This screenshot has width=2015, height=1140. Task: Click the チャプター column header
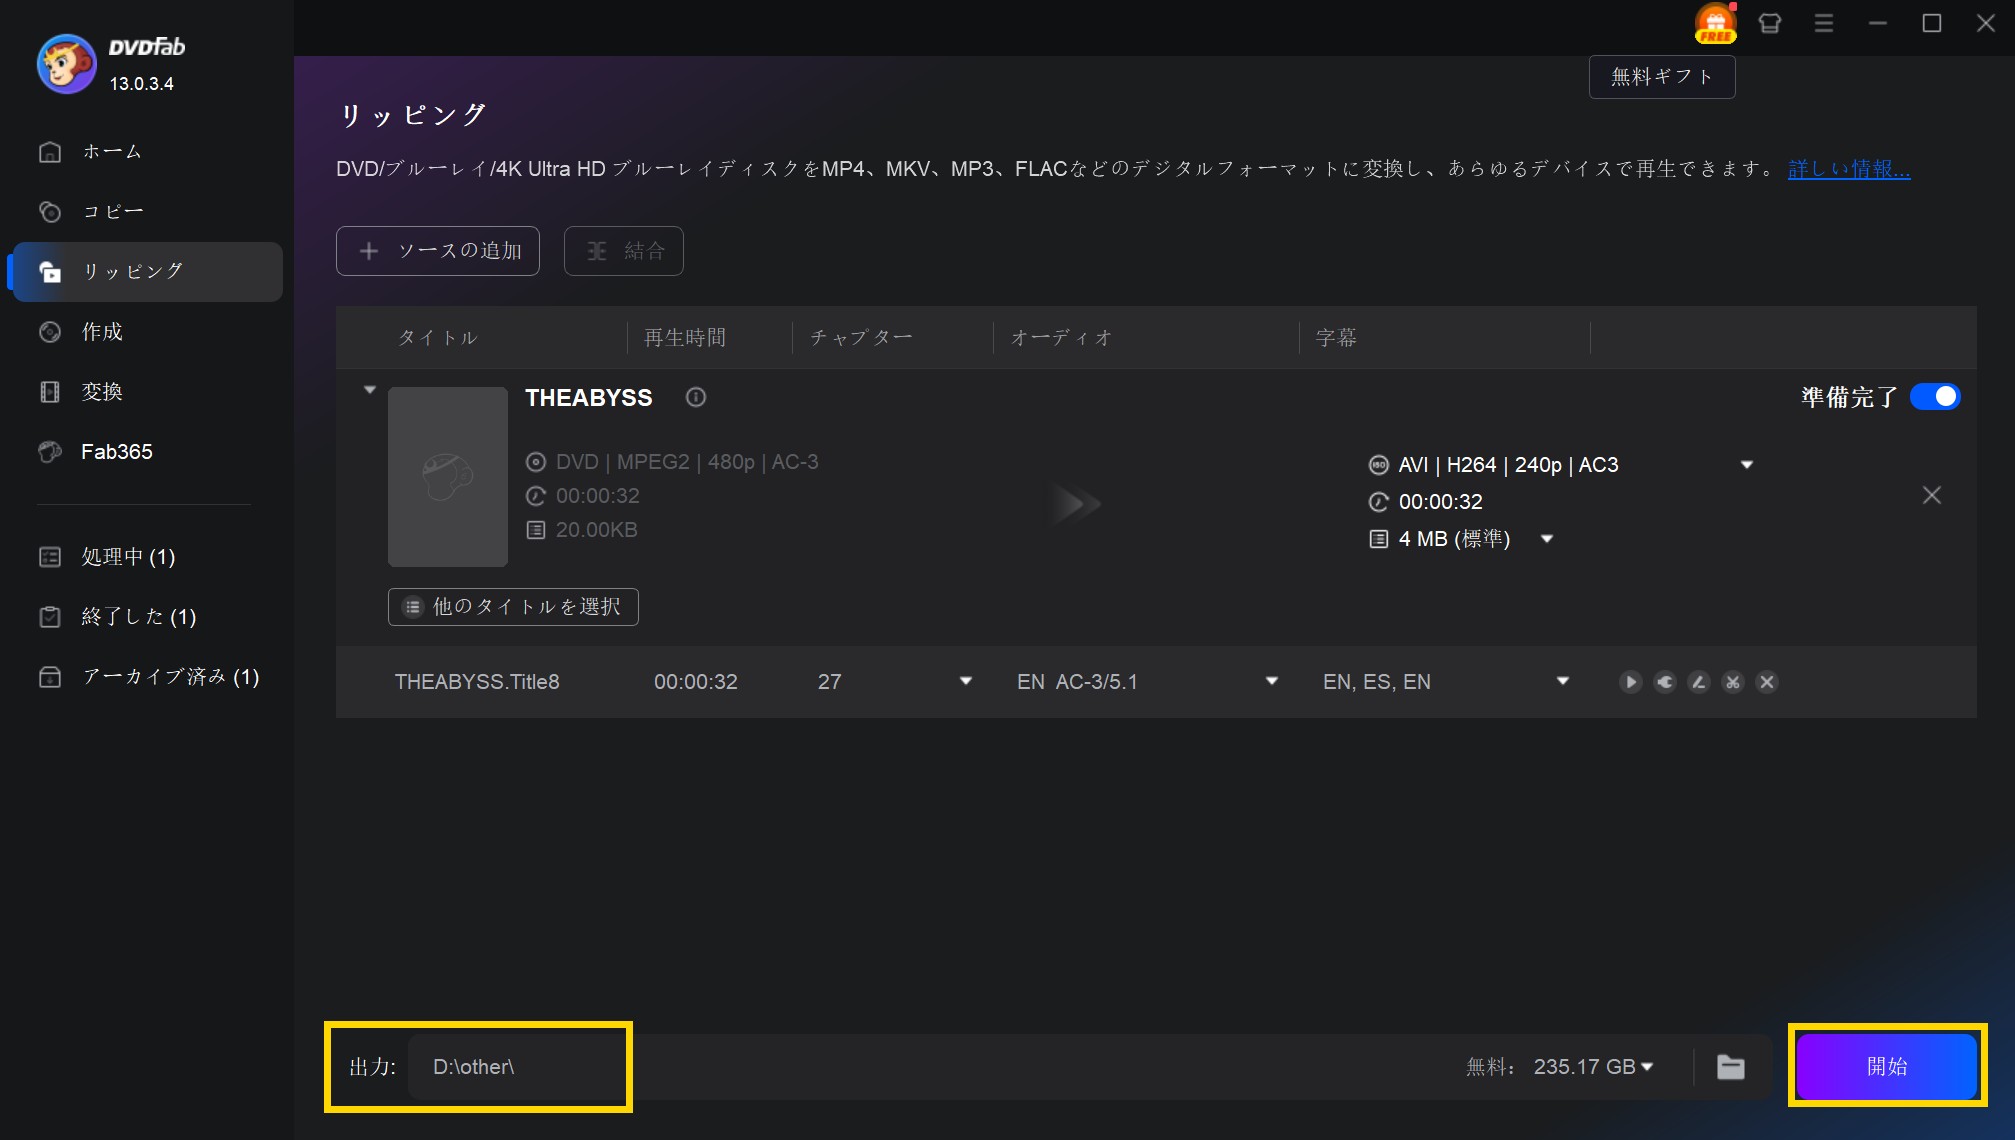pyautogui.click(x=861, y=338)
